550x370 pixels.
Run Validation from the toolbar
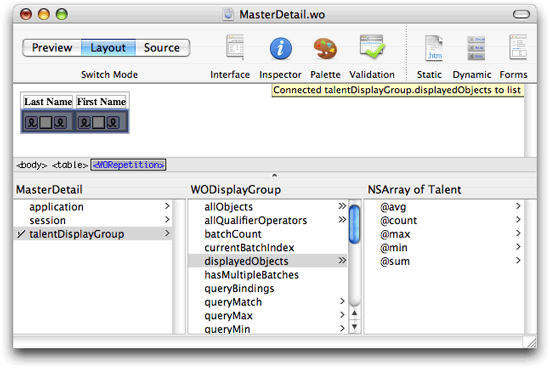372,47
